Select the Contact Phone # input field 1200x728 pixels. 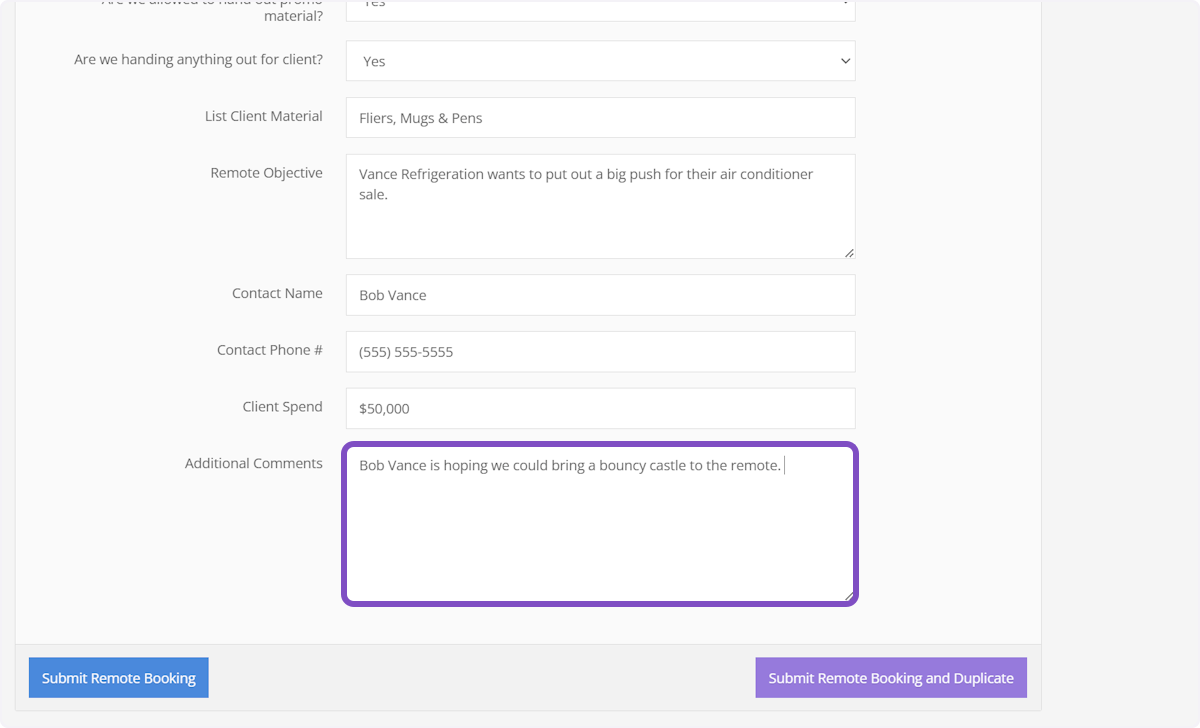pos(600,352)
